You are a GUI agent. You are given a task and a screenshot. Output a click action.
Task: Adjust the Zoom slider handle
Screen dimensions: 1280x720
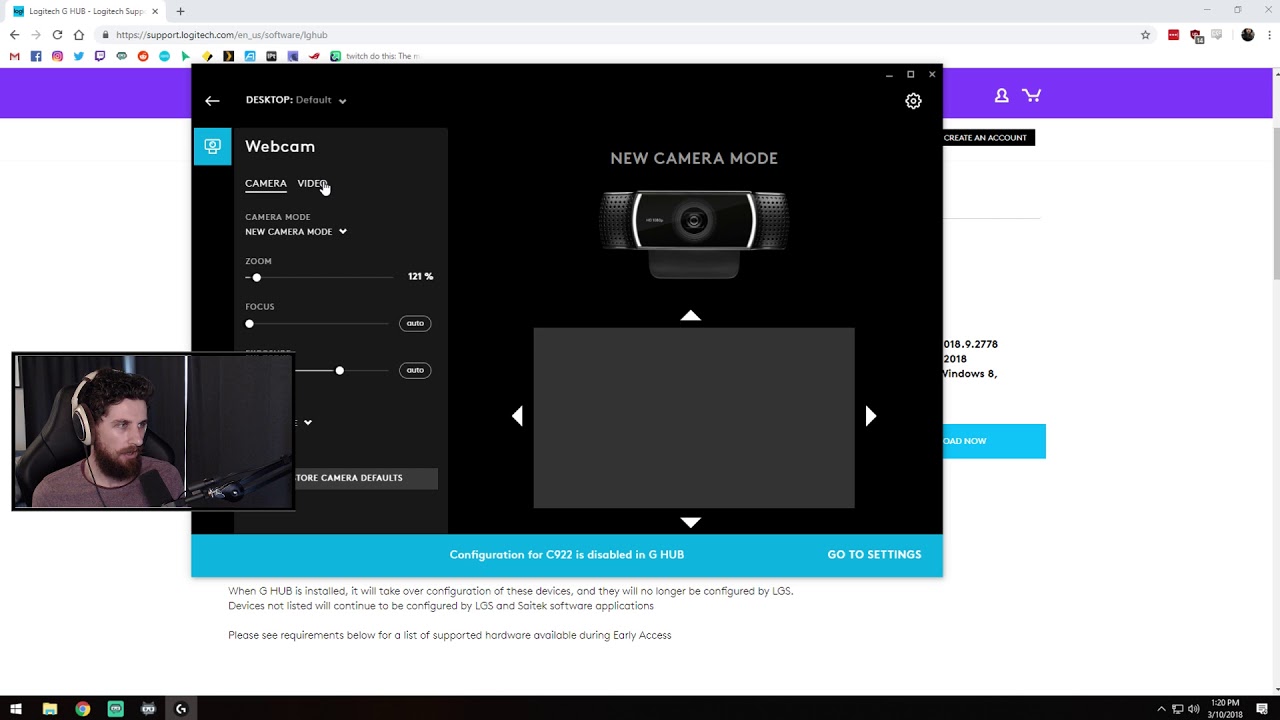coord(256,277)
